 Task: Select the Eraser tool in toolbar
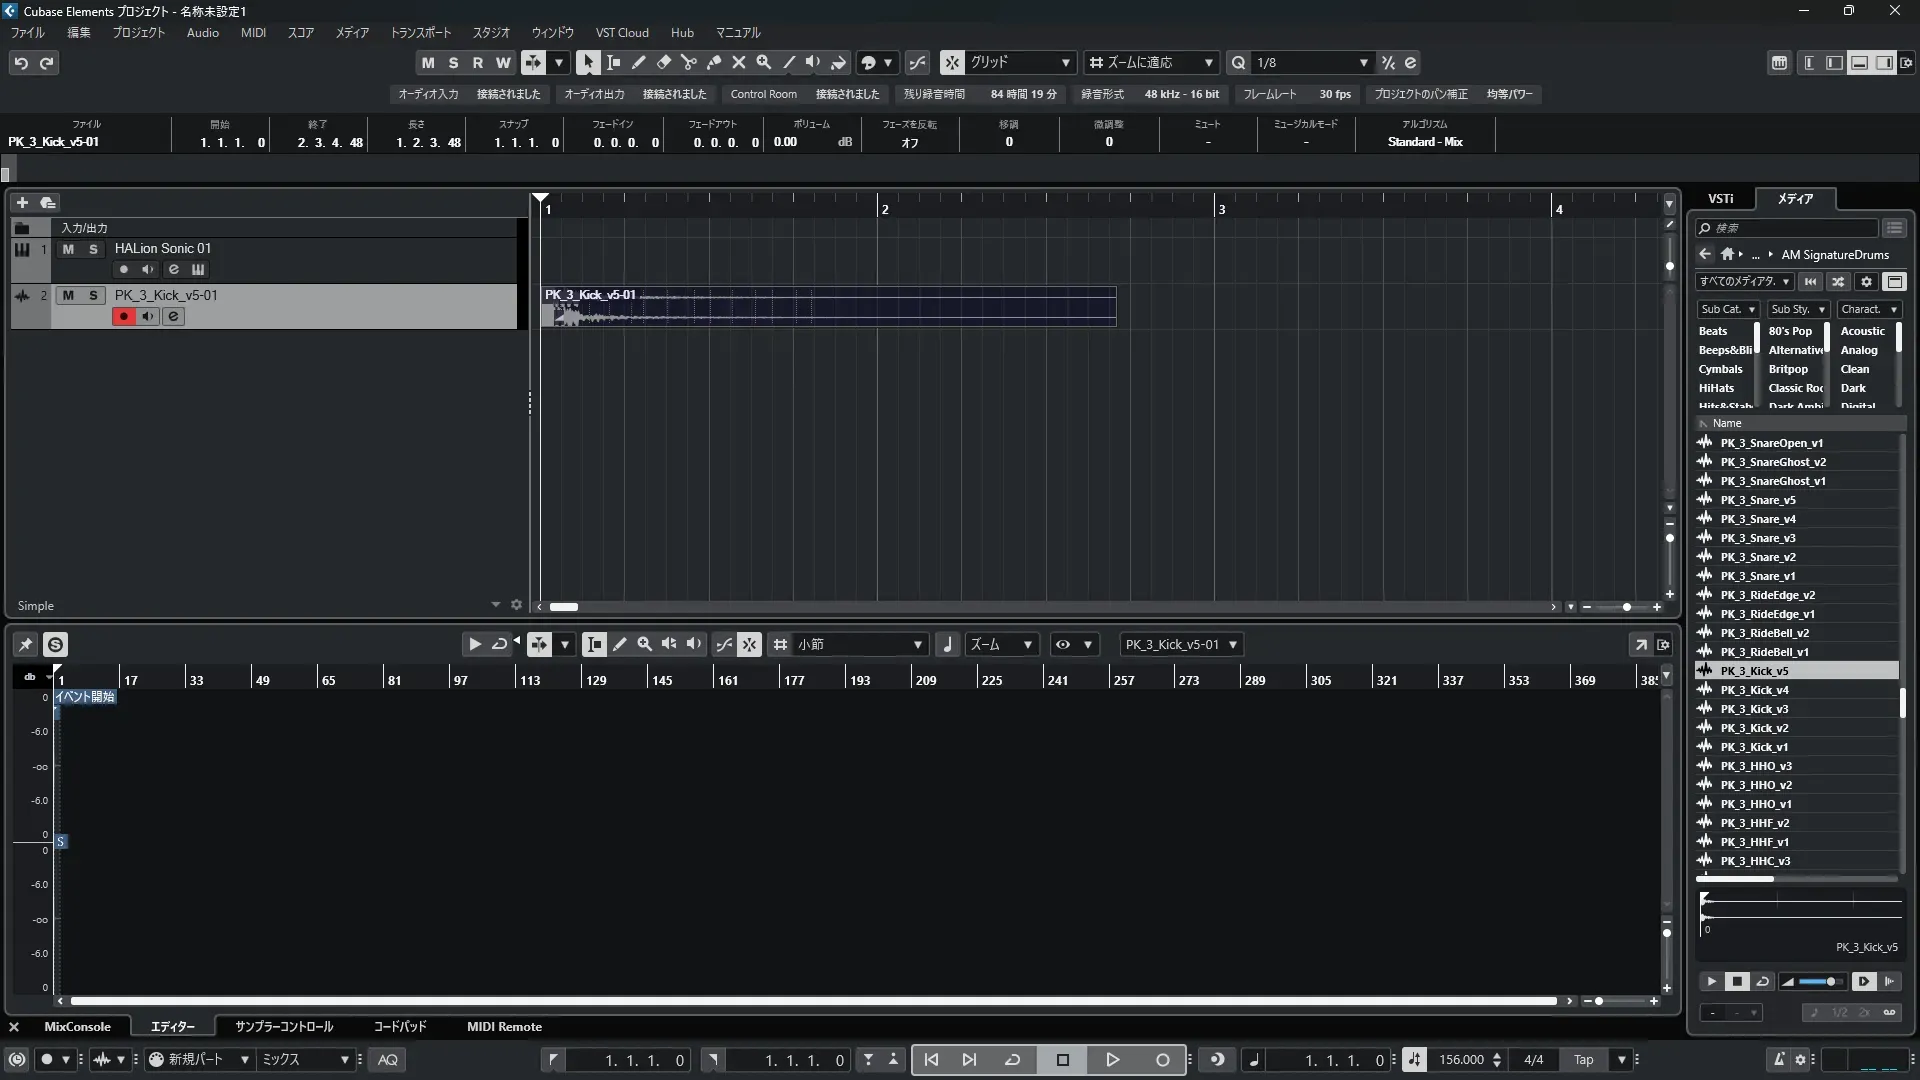pyautogui.click(x=664, y=62)
